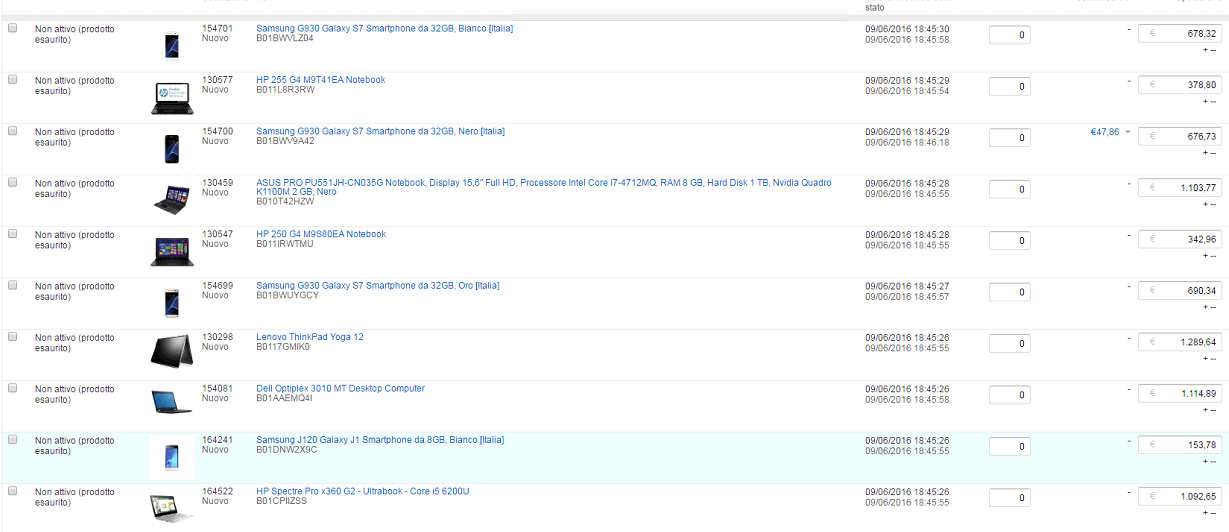Focus quantity field for Galaxy S7 Nero
This screenshot has height=532, width=1229.
(1009, 137)
